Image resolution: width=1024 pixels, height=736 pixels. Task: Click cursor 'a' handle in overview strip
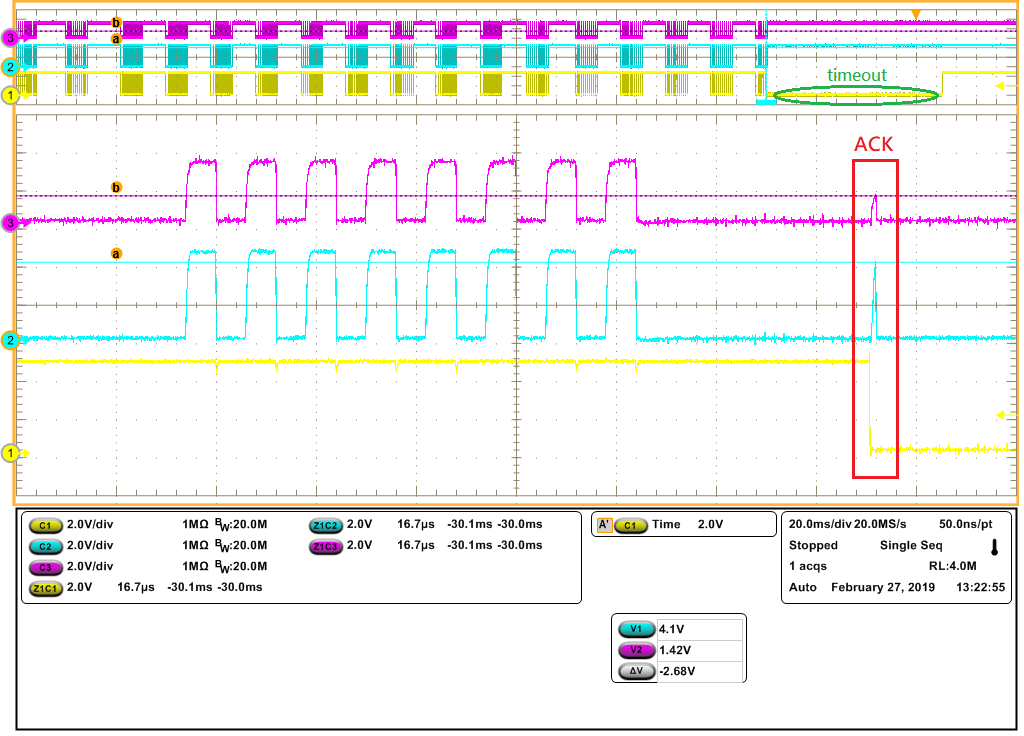pyautogui.click(x=116, y=40)
